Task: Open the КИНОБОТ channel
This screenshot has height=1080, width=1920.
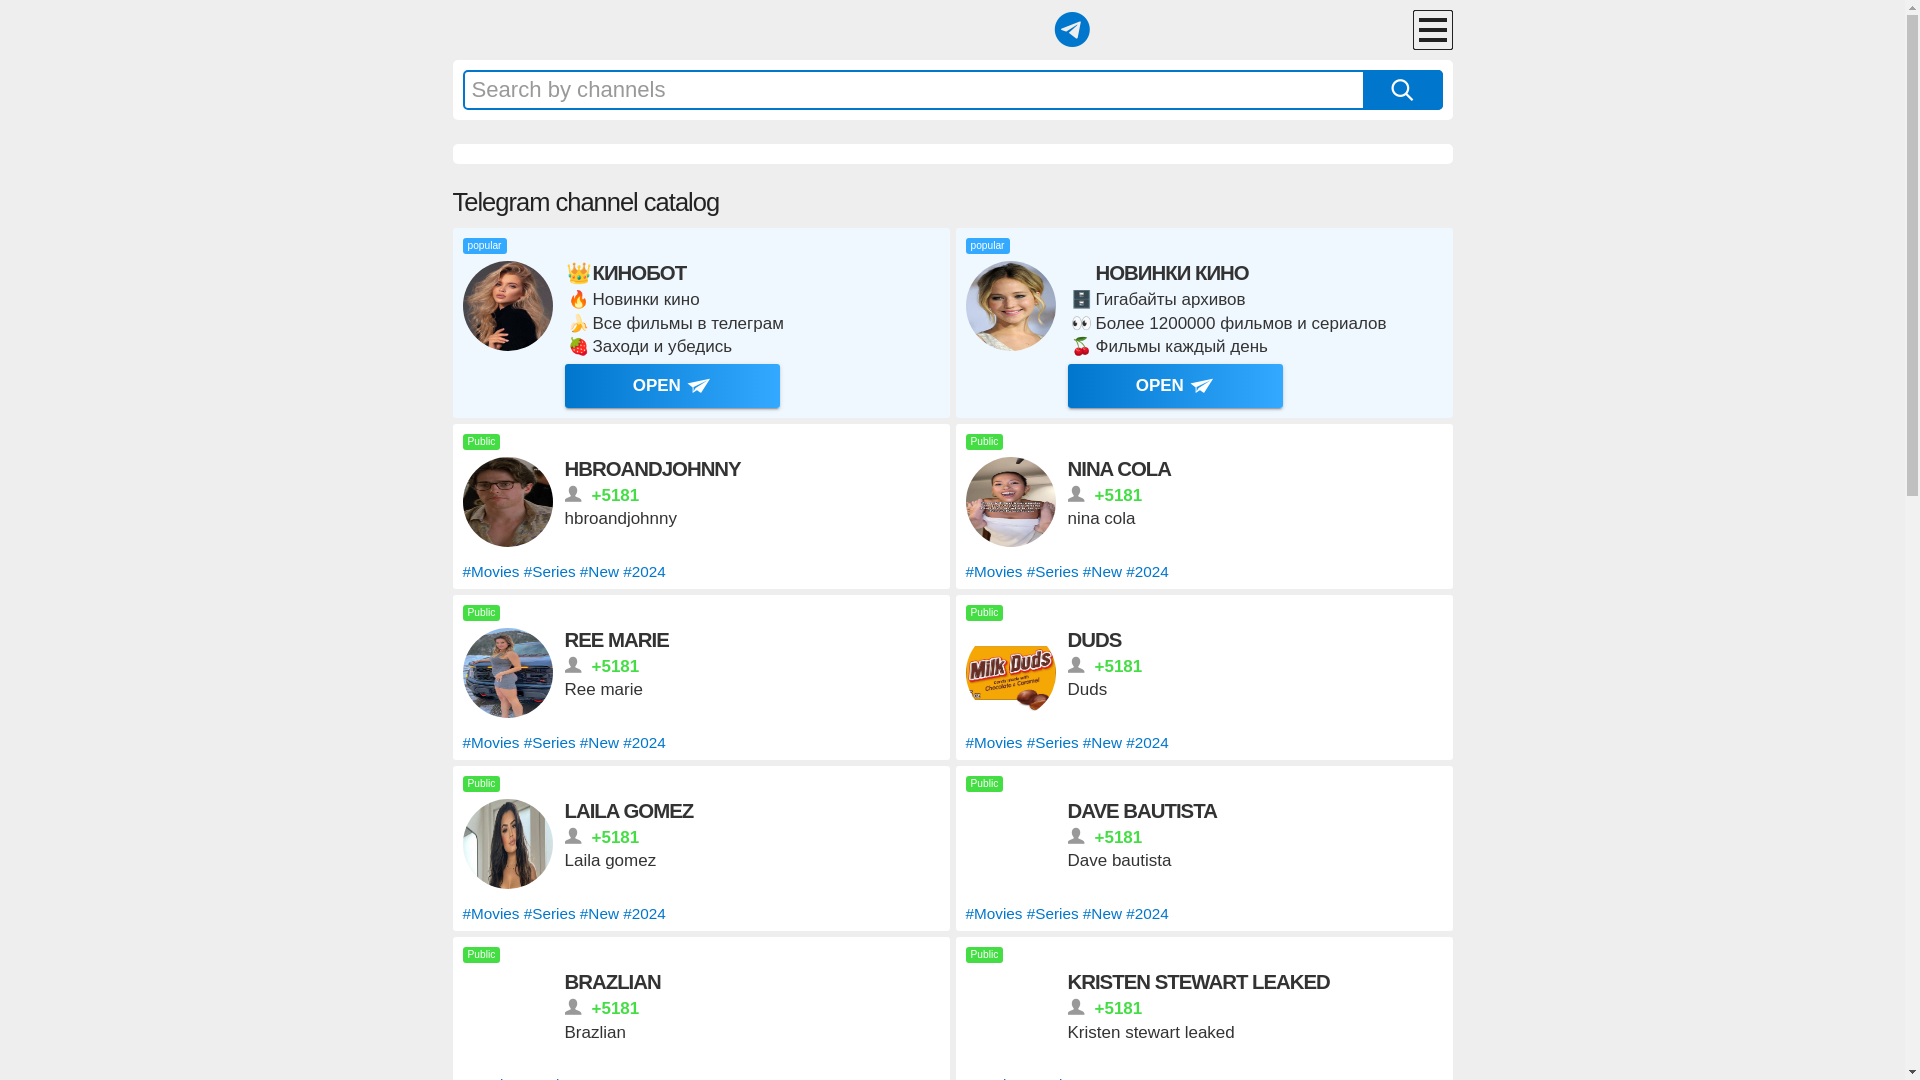Action: tap(672, 386)
